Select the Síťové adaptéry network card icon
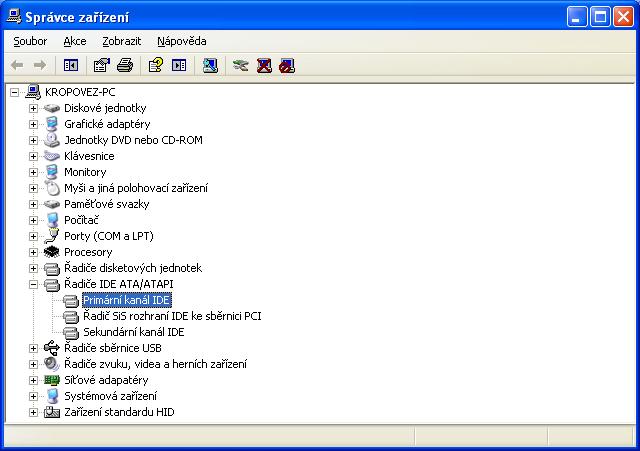The width and height of the screenshot is (640, 451). 52,380
